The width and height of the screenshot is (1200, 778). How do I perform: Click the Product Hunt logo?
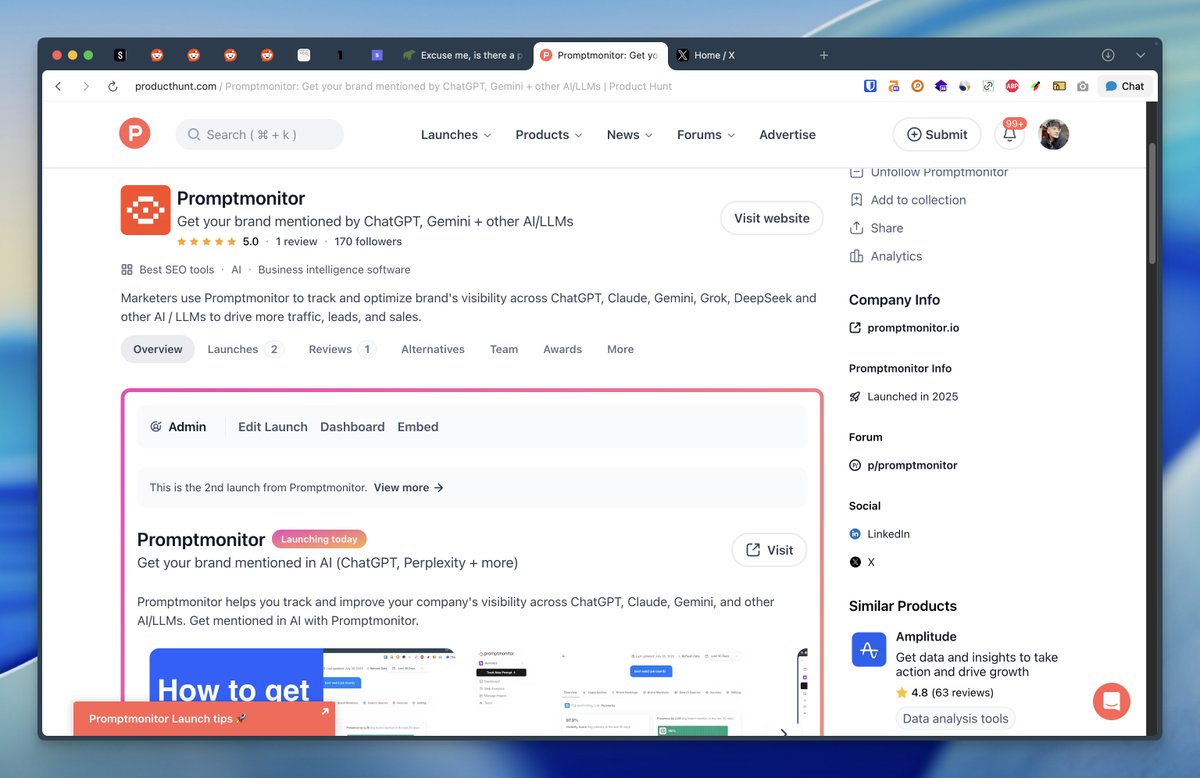[x=135, y=133]
